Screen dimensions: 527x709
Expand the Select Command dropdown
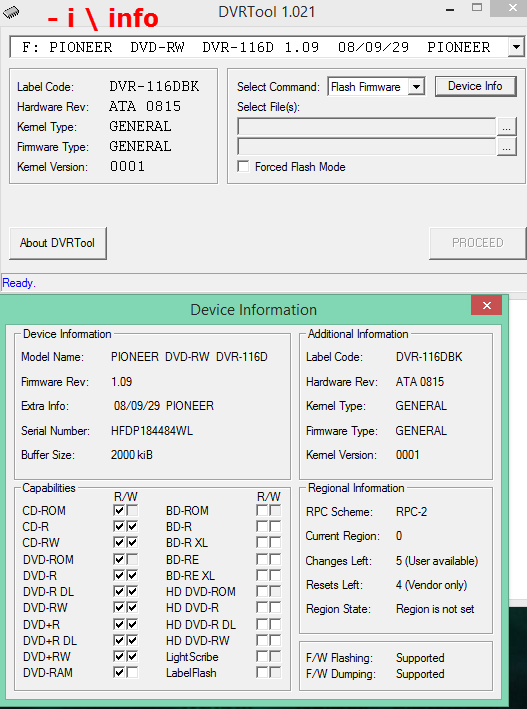point(416,86)
